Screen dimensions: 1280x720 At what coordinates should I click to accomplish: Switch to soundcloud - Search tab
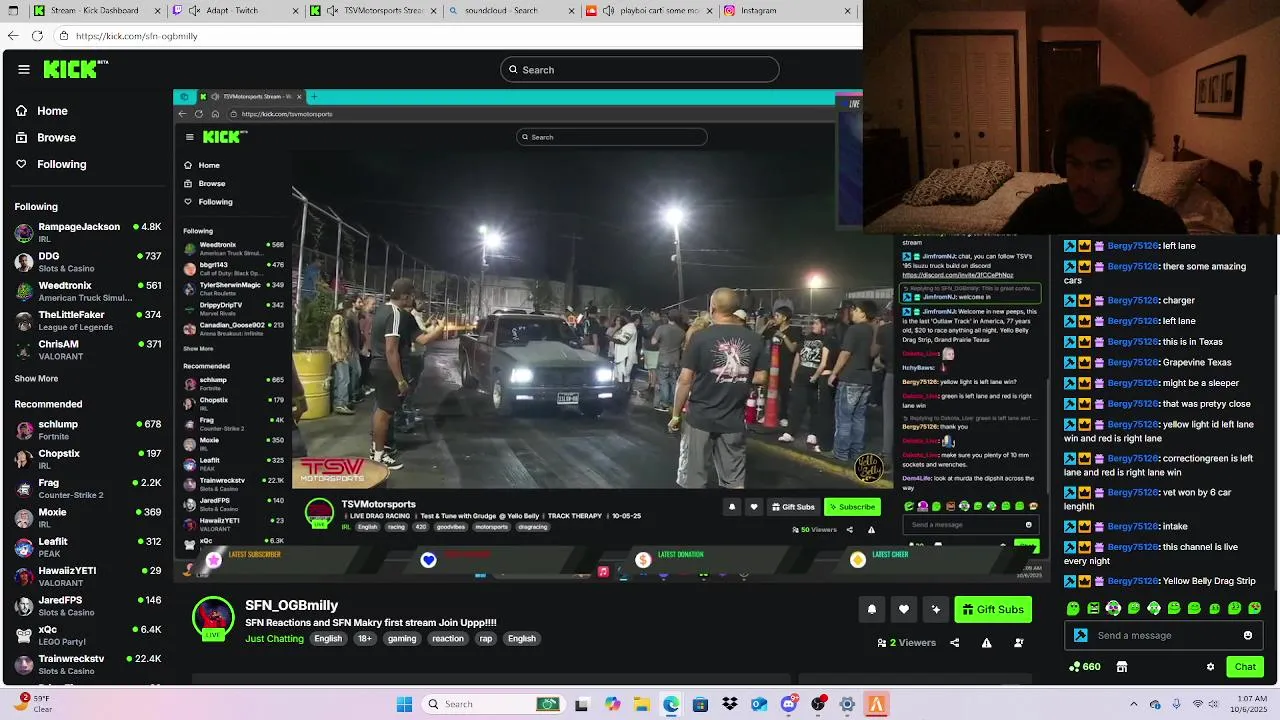tap(510, 11)
